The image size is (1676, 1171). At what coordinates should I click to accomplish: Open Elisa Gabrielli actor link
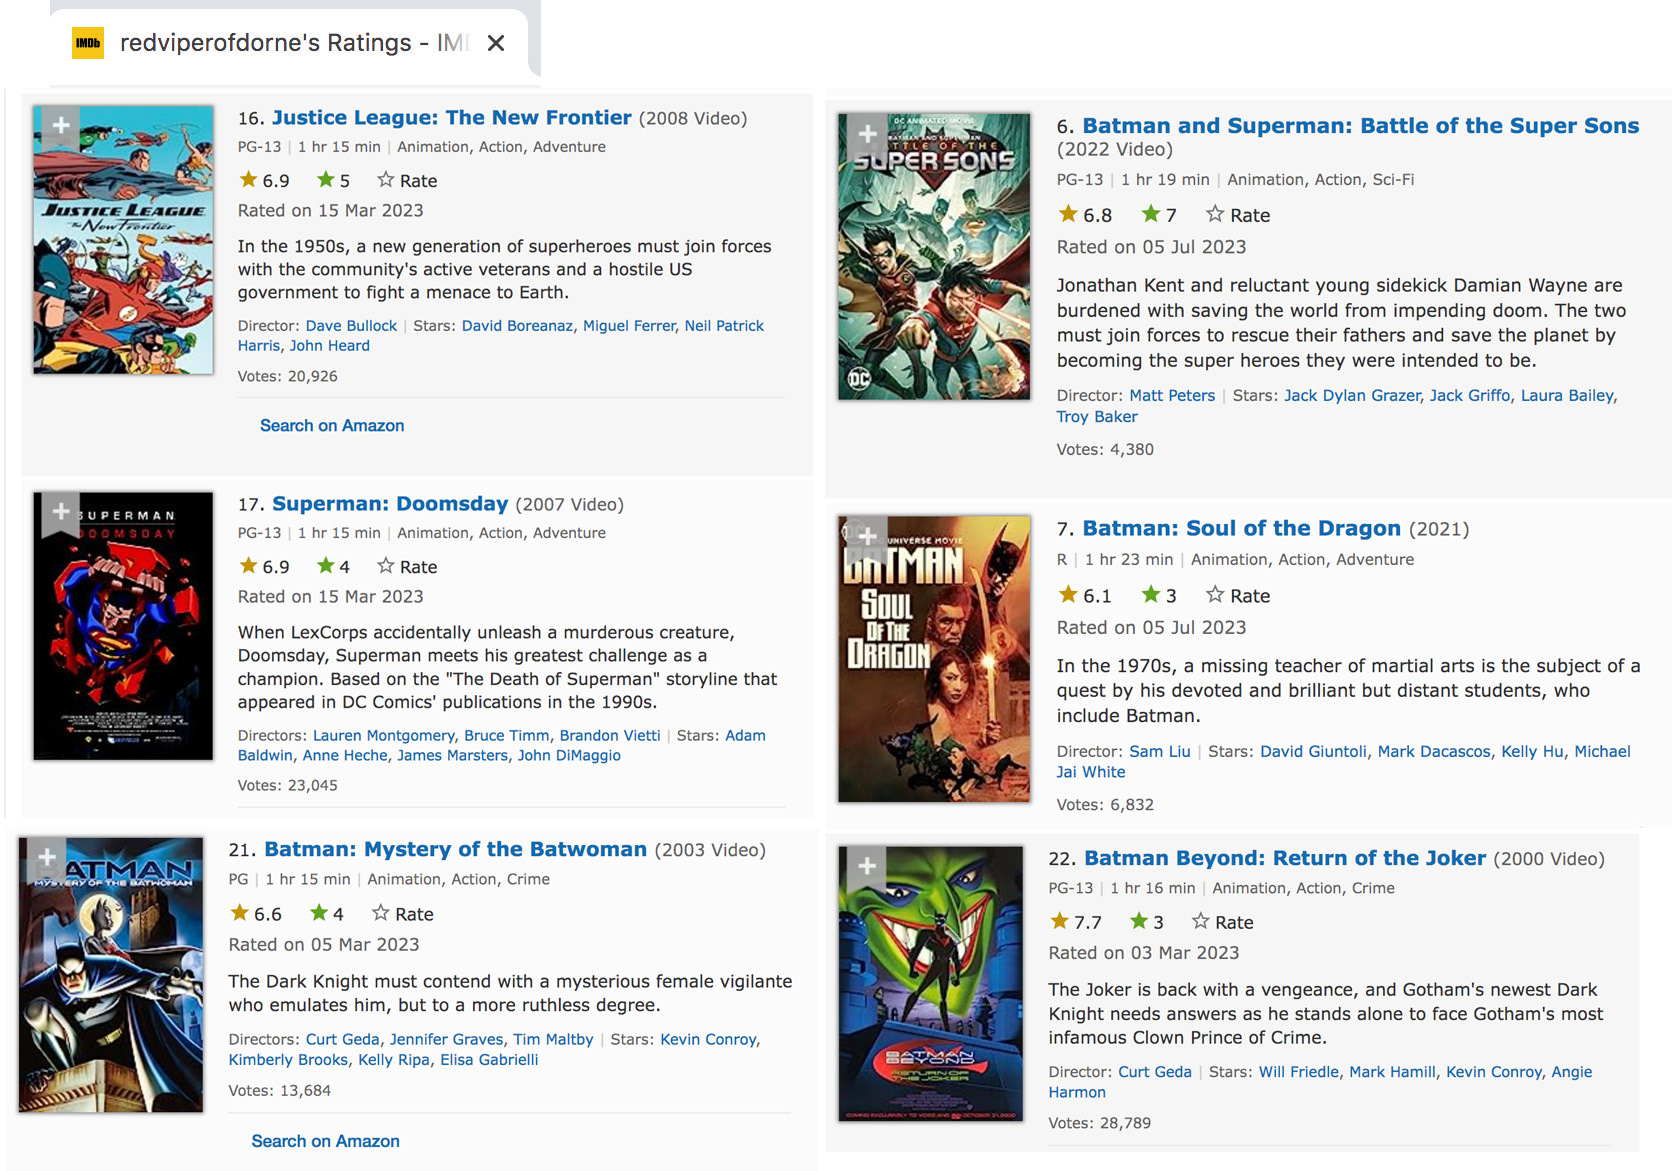coord(489,1060)
